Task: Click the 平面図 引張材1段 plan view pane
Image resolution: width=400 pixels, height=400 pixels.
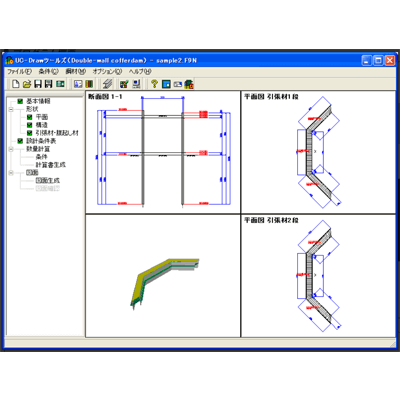Action: click(x=318, y=152)
